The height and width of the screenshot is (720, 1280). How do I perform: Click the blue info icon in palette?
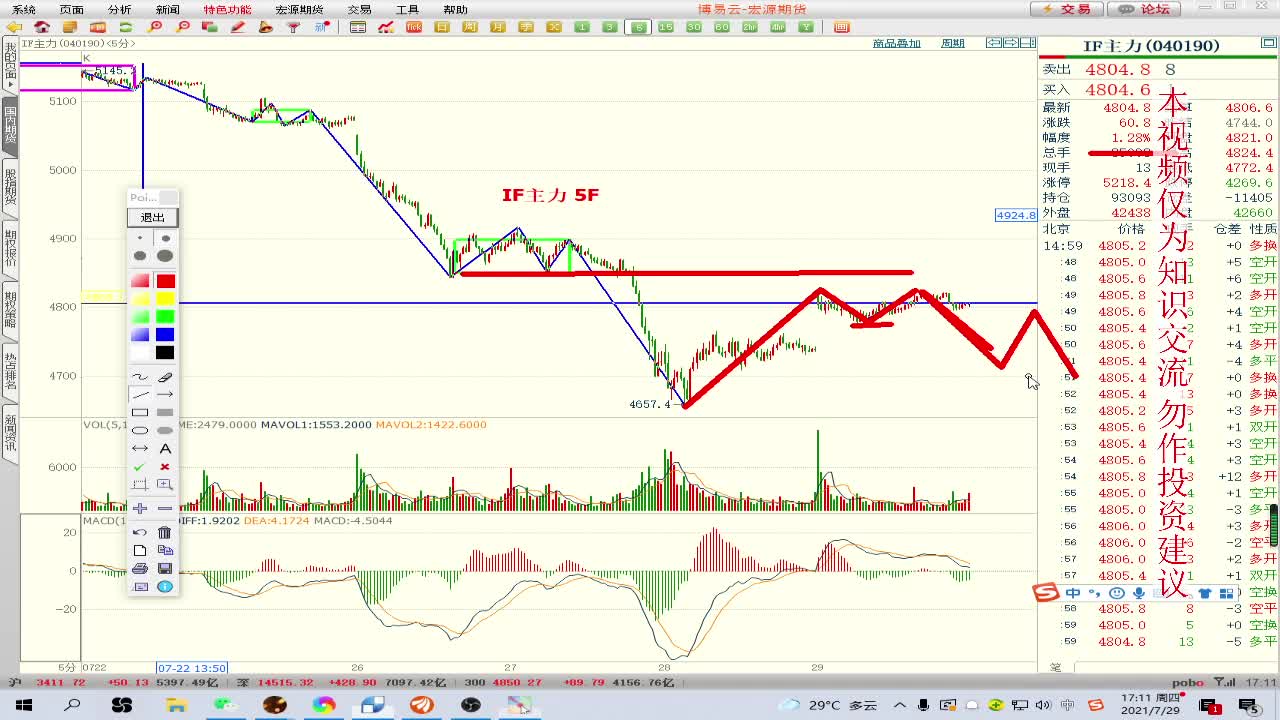pyautogui.click(x=165, y=586)
